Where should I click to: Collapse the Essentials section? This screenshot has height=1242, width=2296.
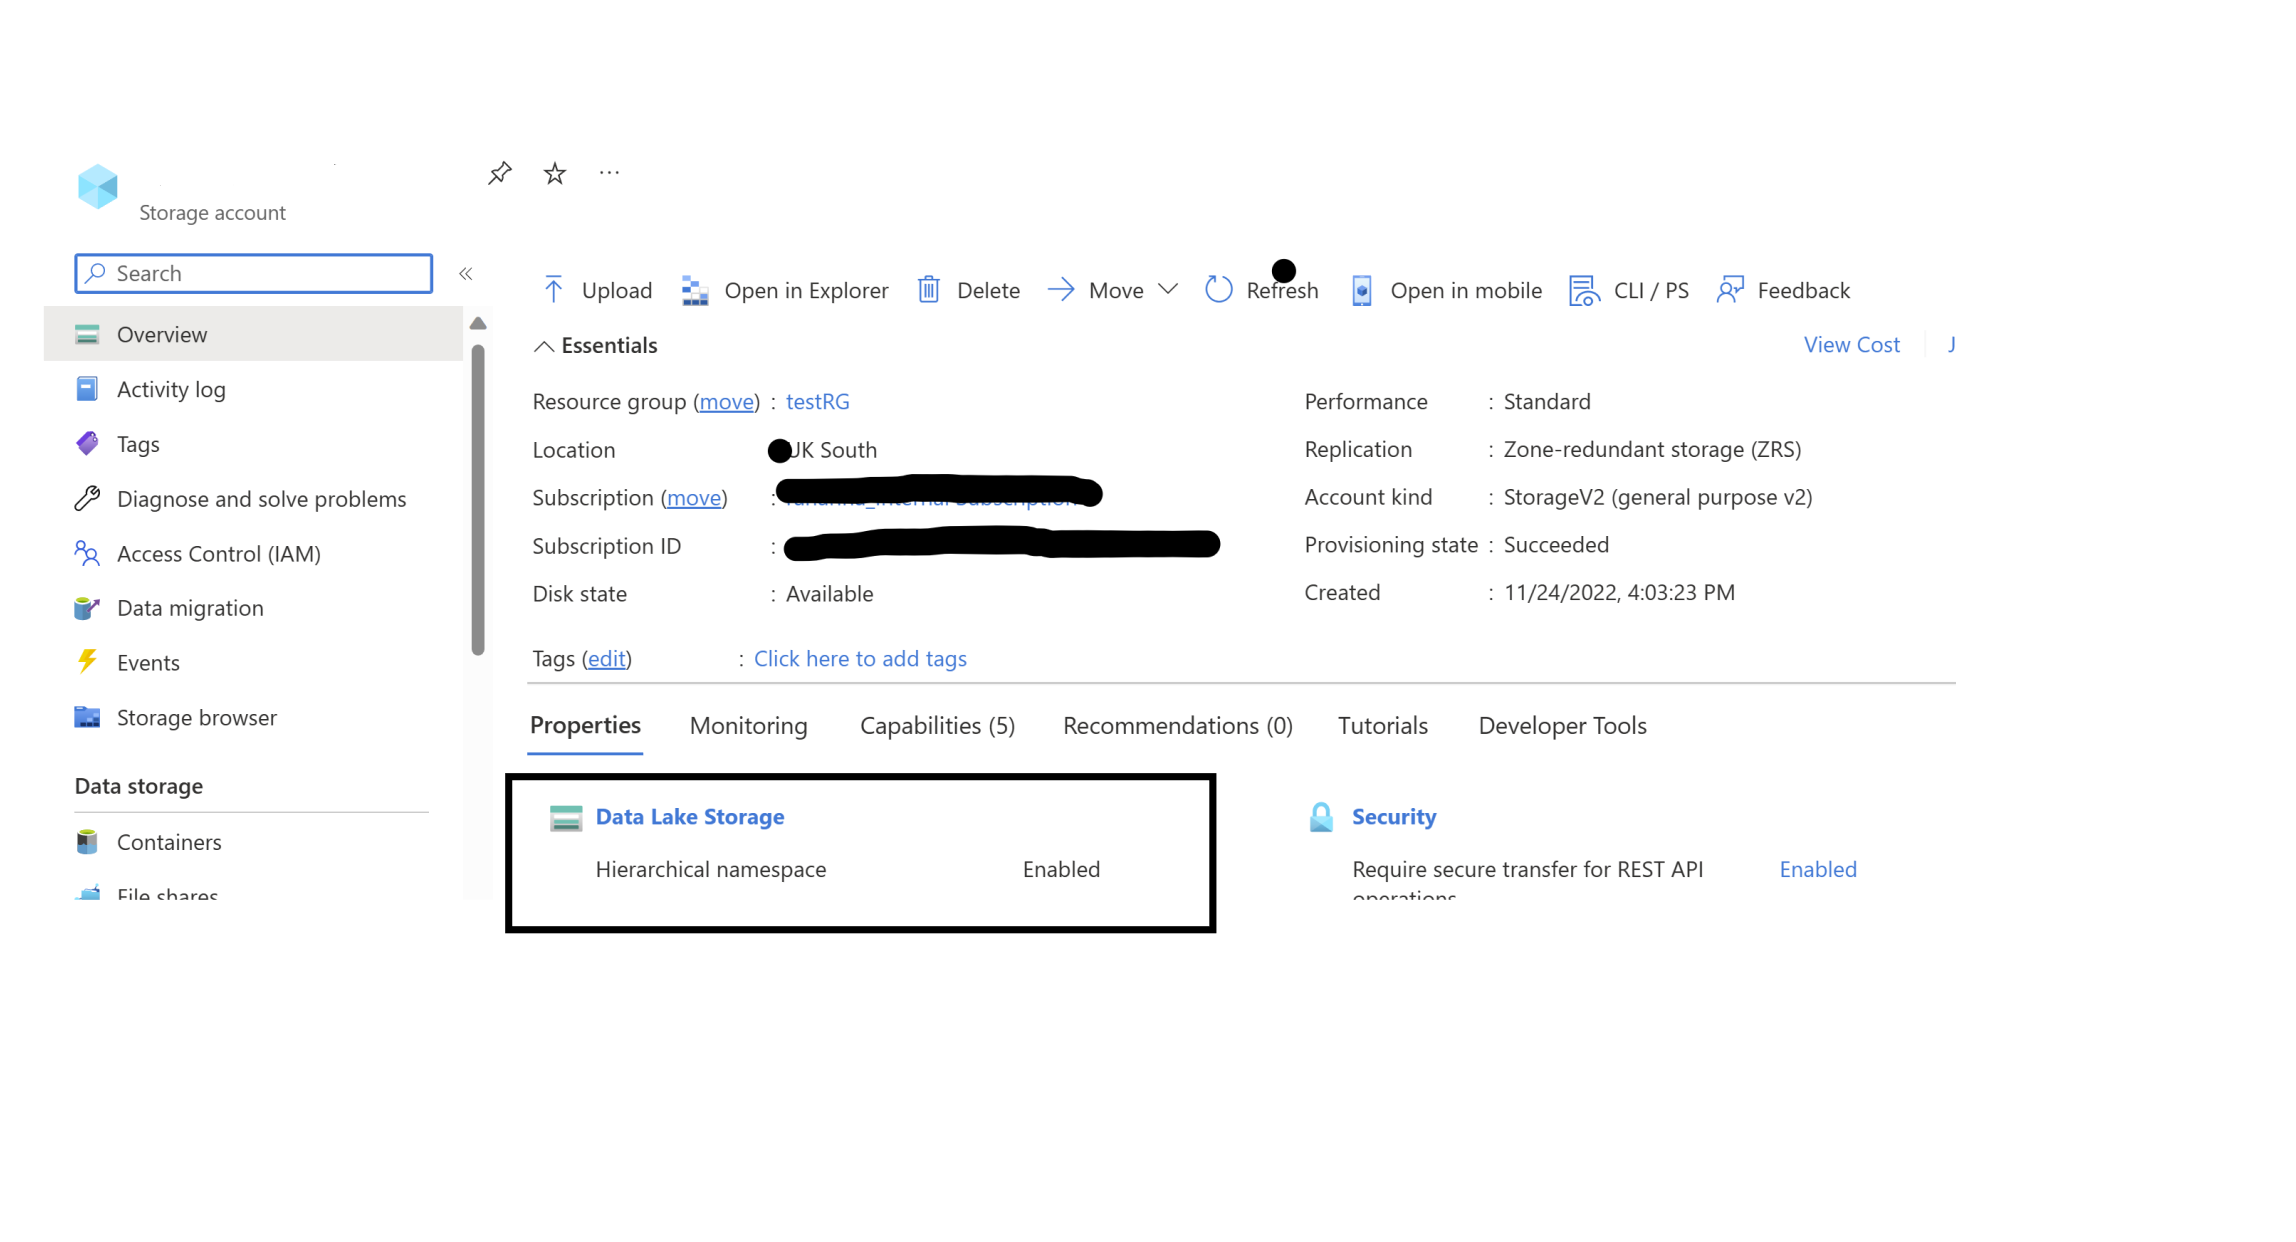(543, 346)
